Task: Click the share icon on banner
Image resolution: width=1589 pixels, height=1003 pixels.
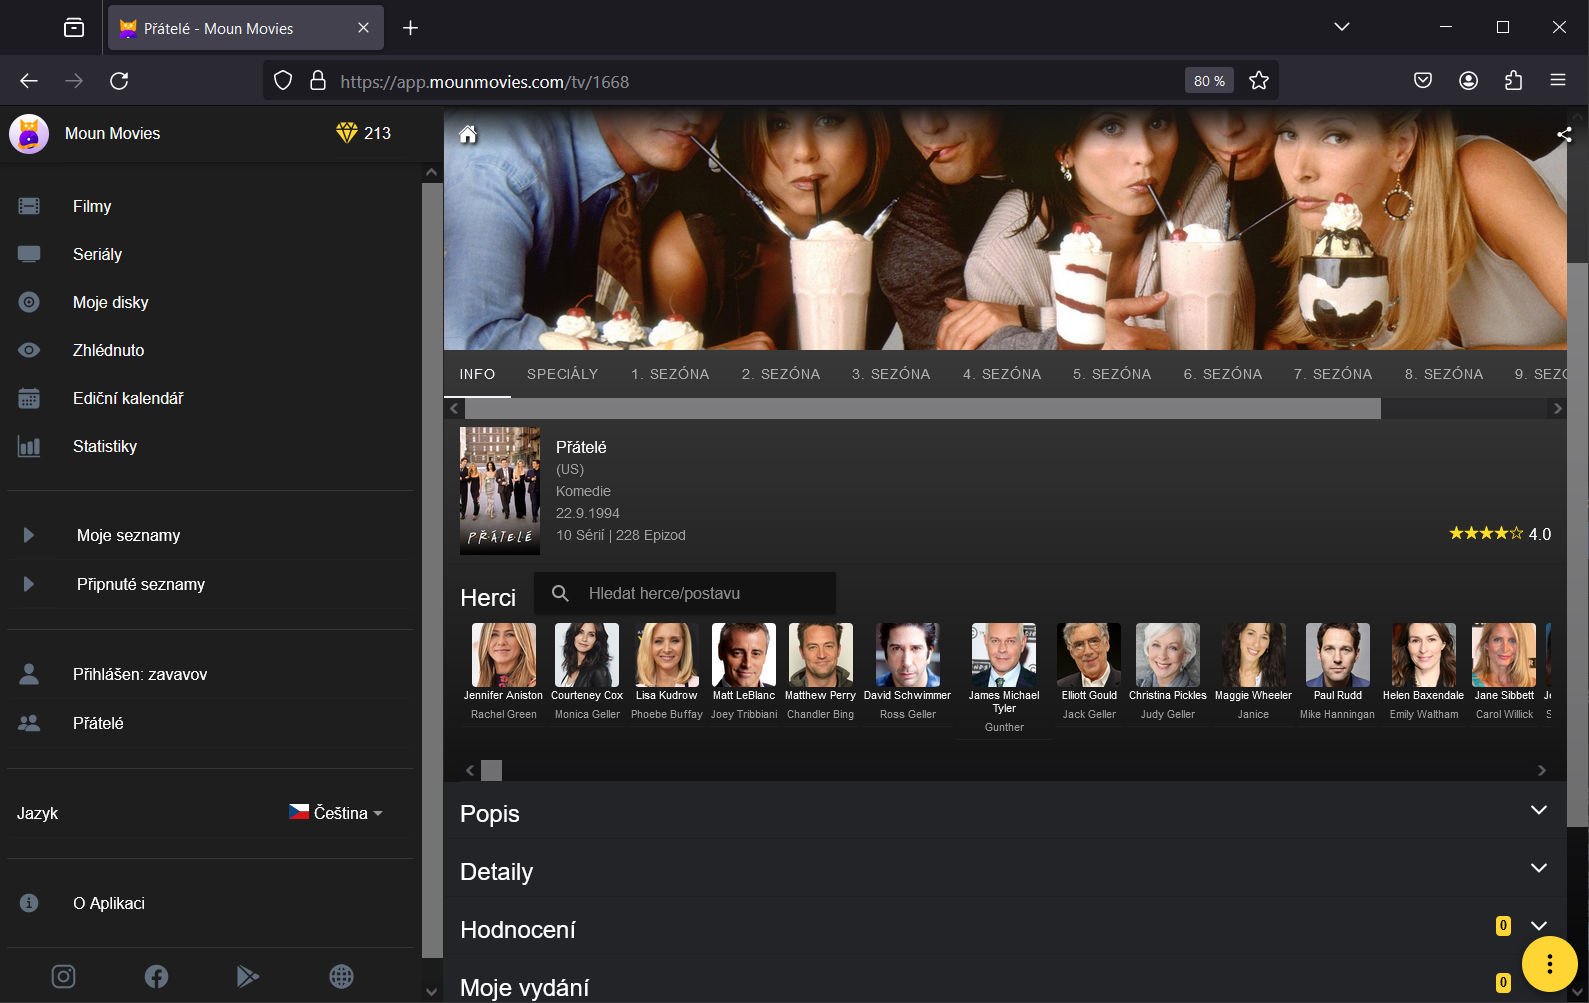Action: [1564, 134]
